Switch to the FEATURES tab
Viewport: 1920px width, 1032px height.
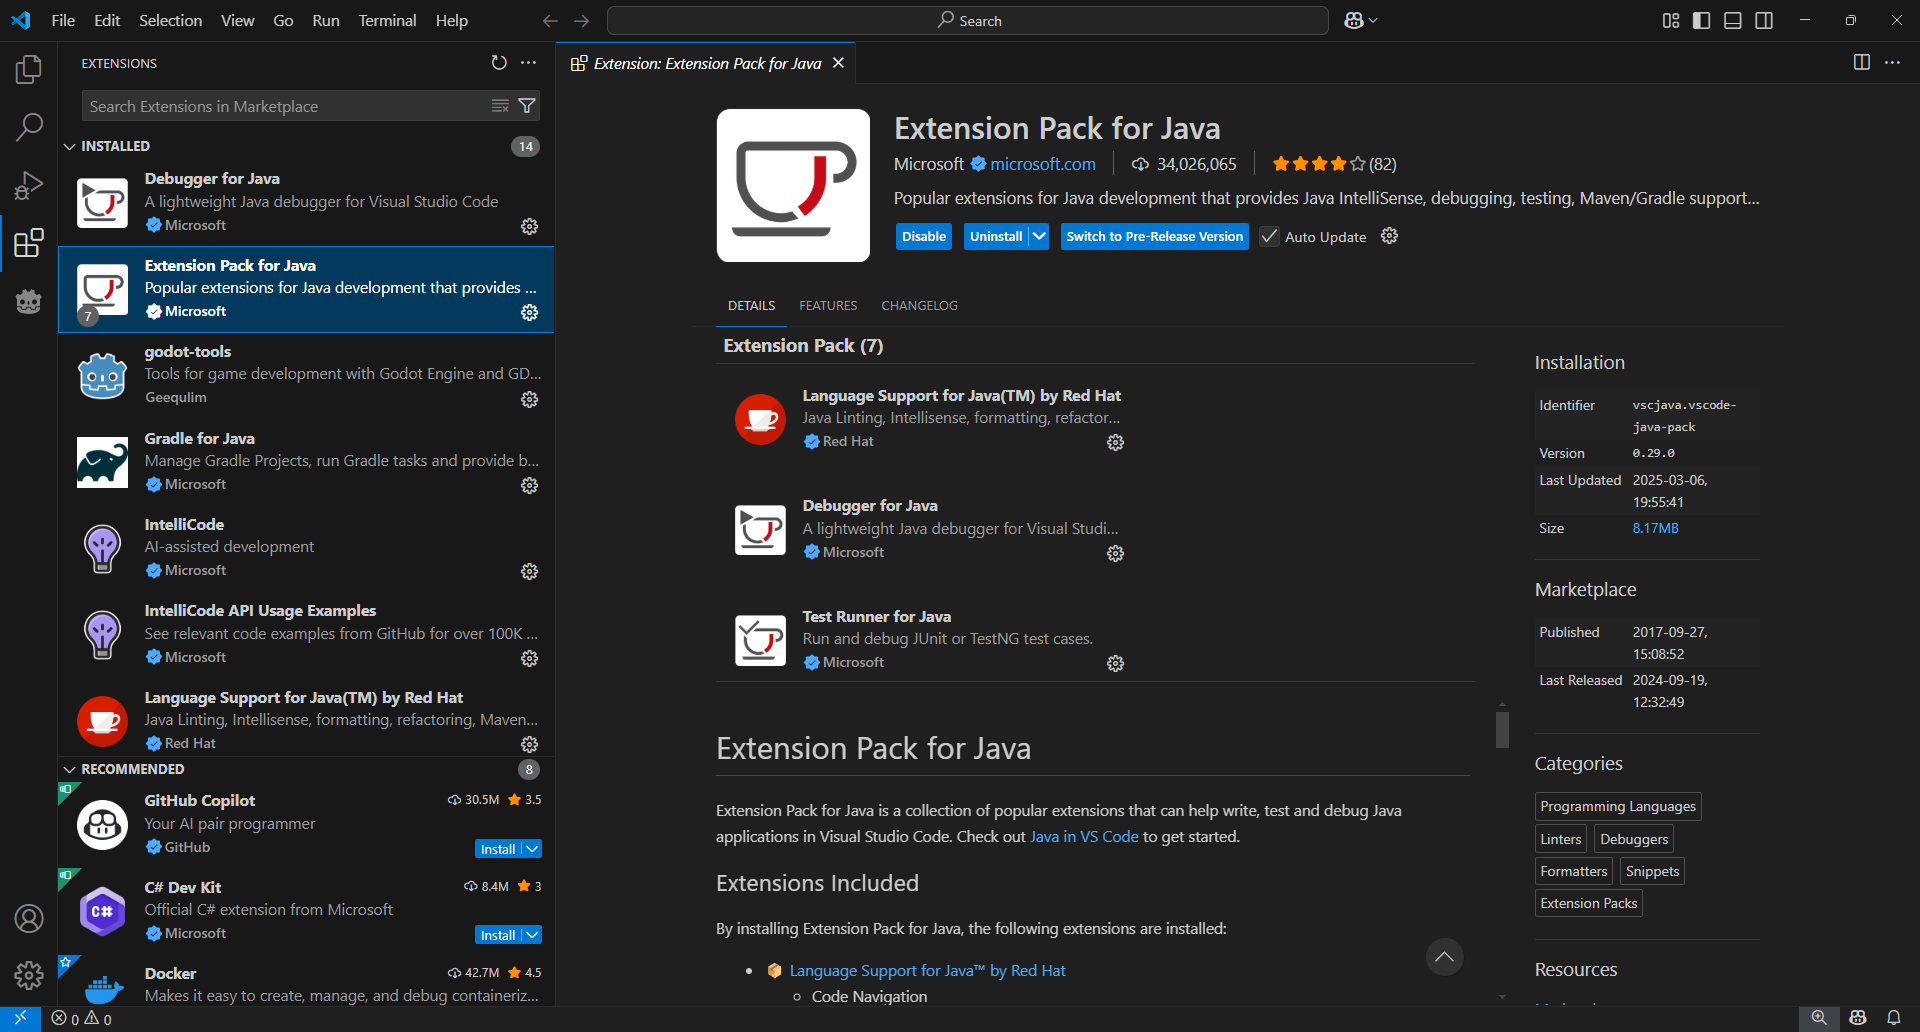point(828,305)
